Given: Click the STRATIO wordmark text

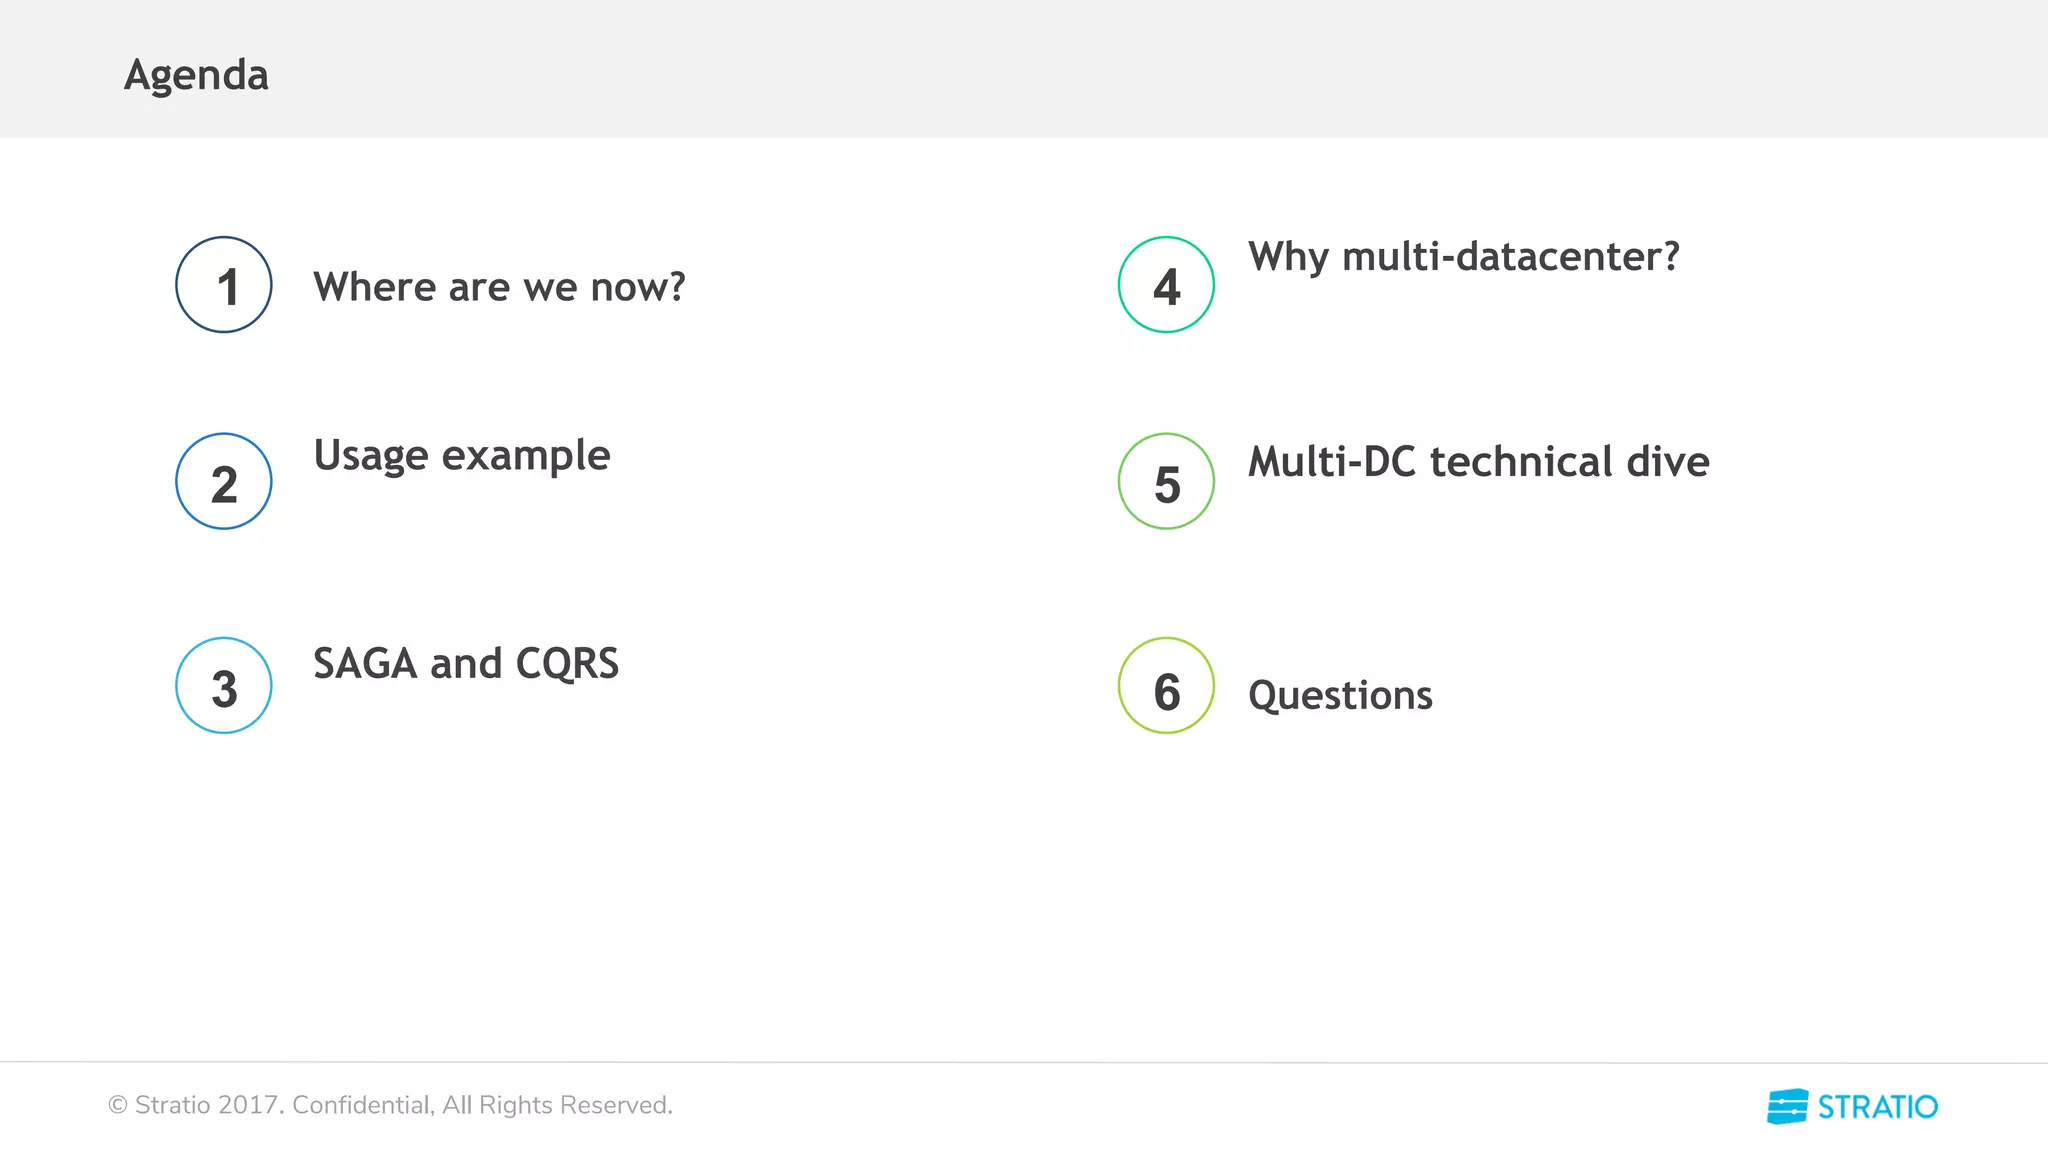Looking at the screenshot, I should click(x=1877, y=1107).
